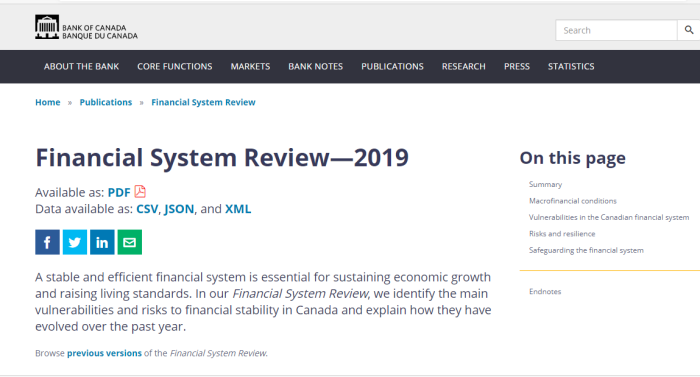Image resolution: width=700 pixels, height=377 pixels.
Task: Open the Bank Notes menu
Action: click(316, 67)
